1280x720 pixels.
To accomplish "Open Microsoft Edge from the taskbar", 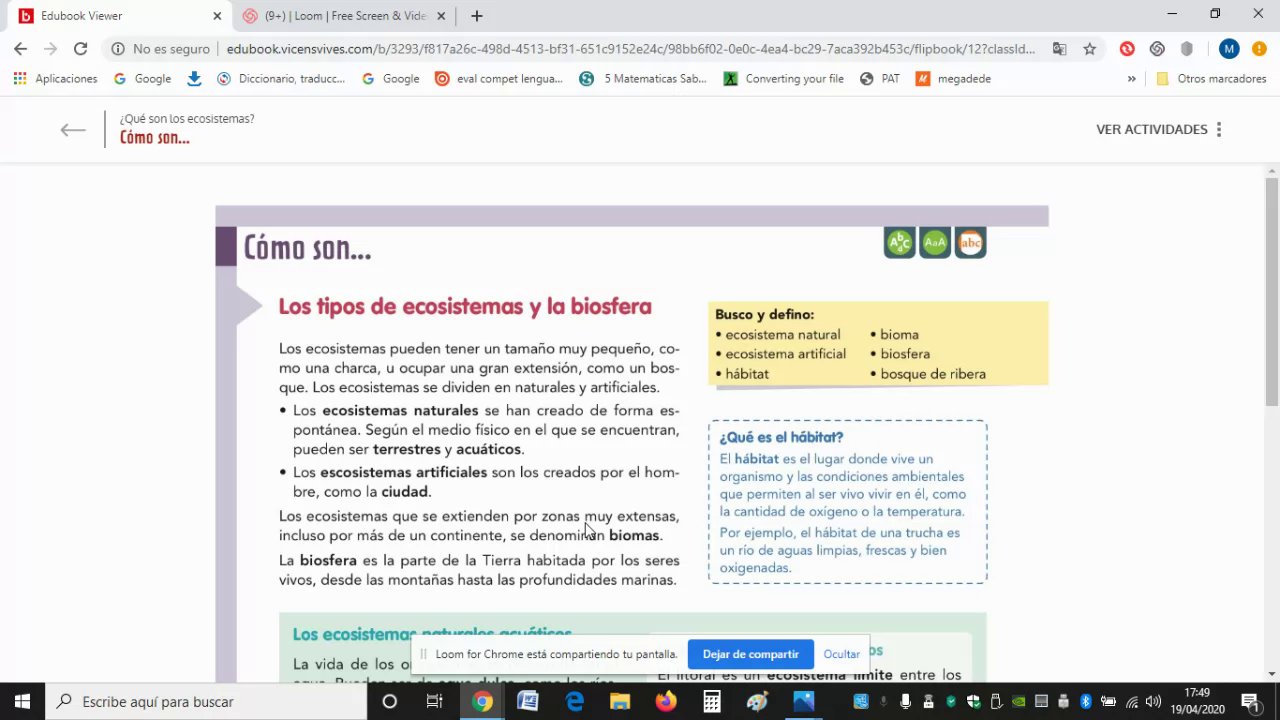I will click(x=575, y=701).
